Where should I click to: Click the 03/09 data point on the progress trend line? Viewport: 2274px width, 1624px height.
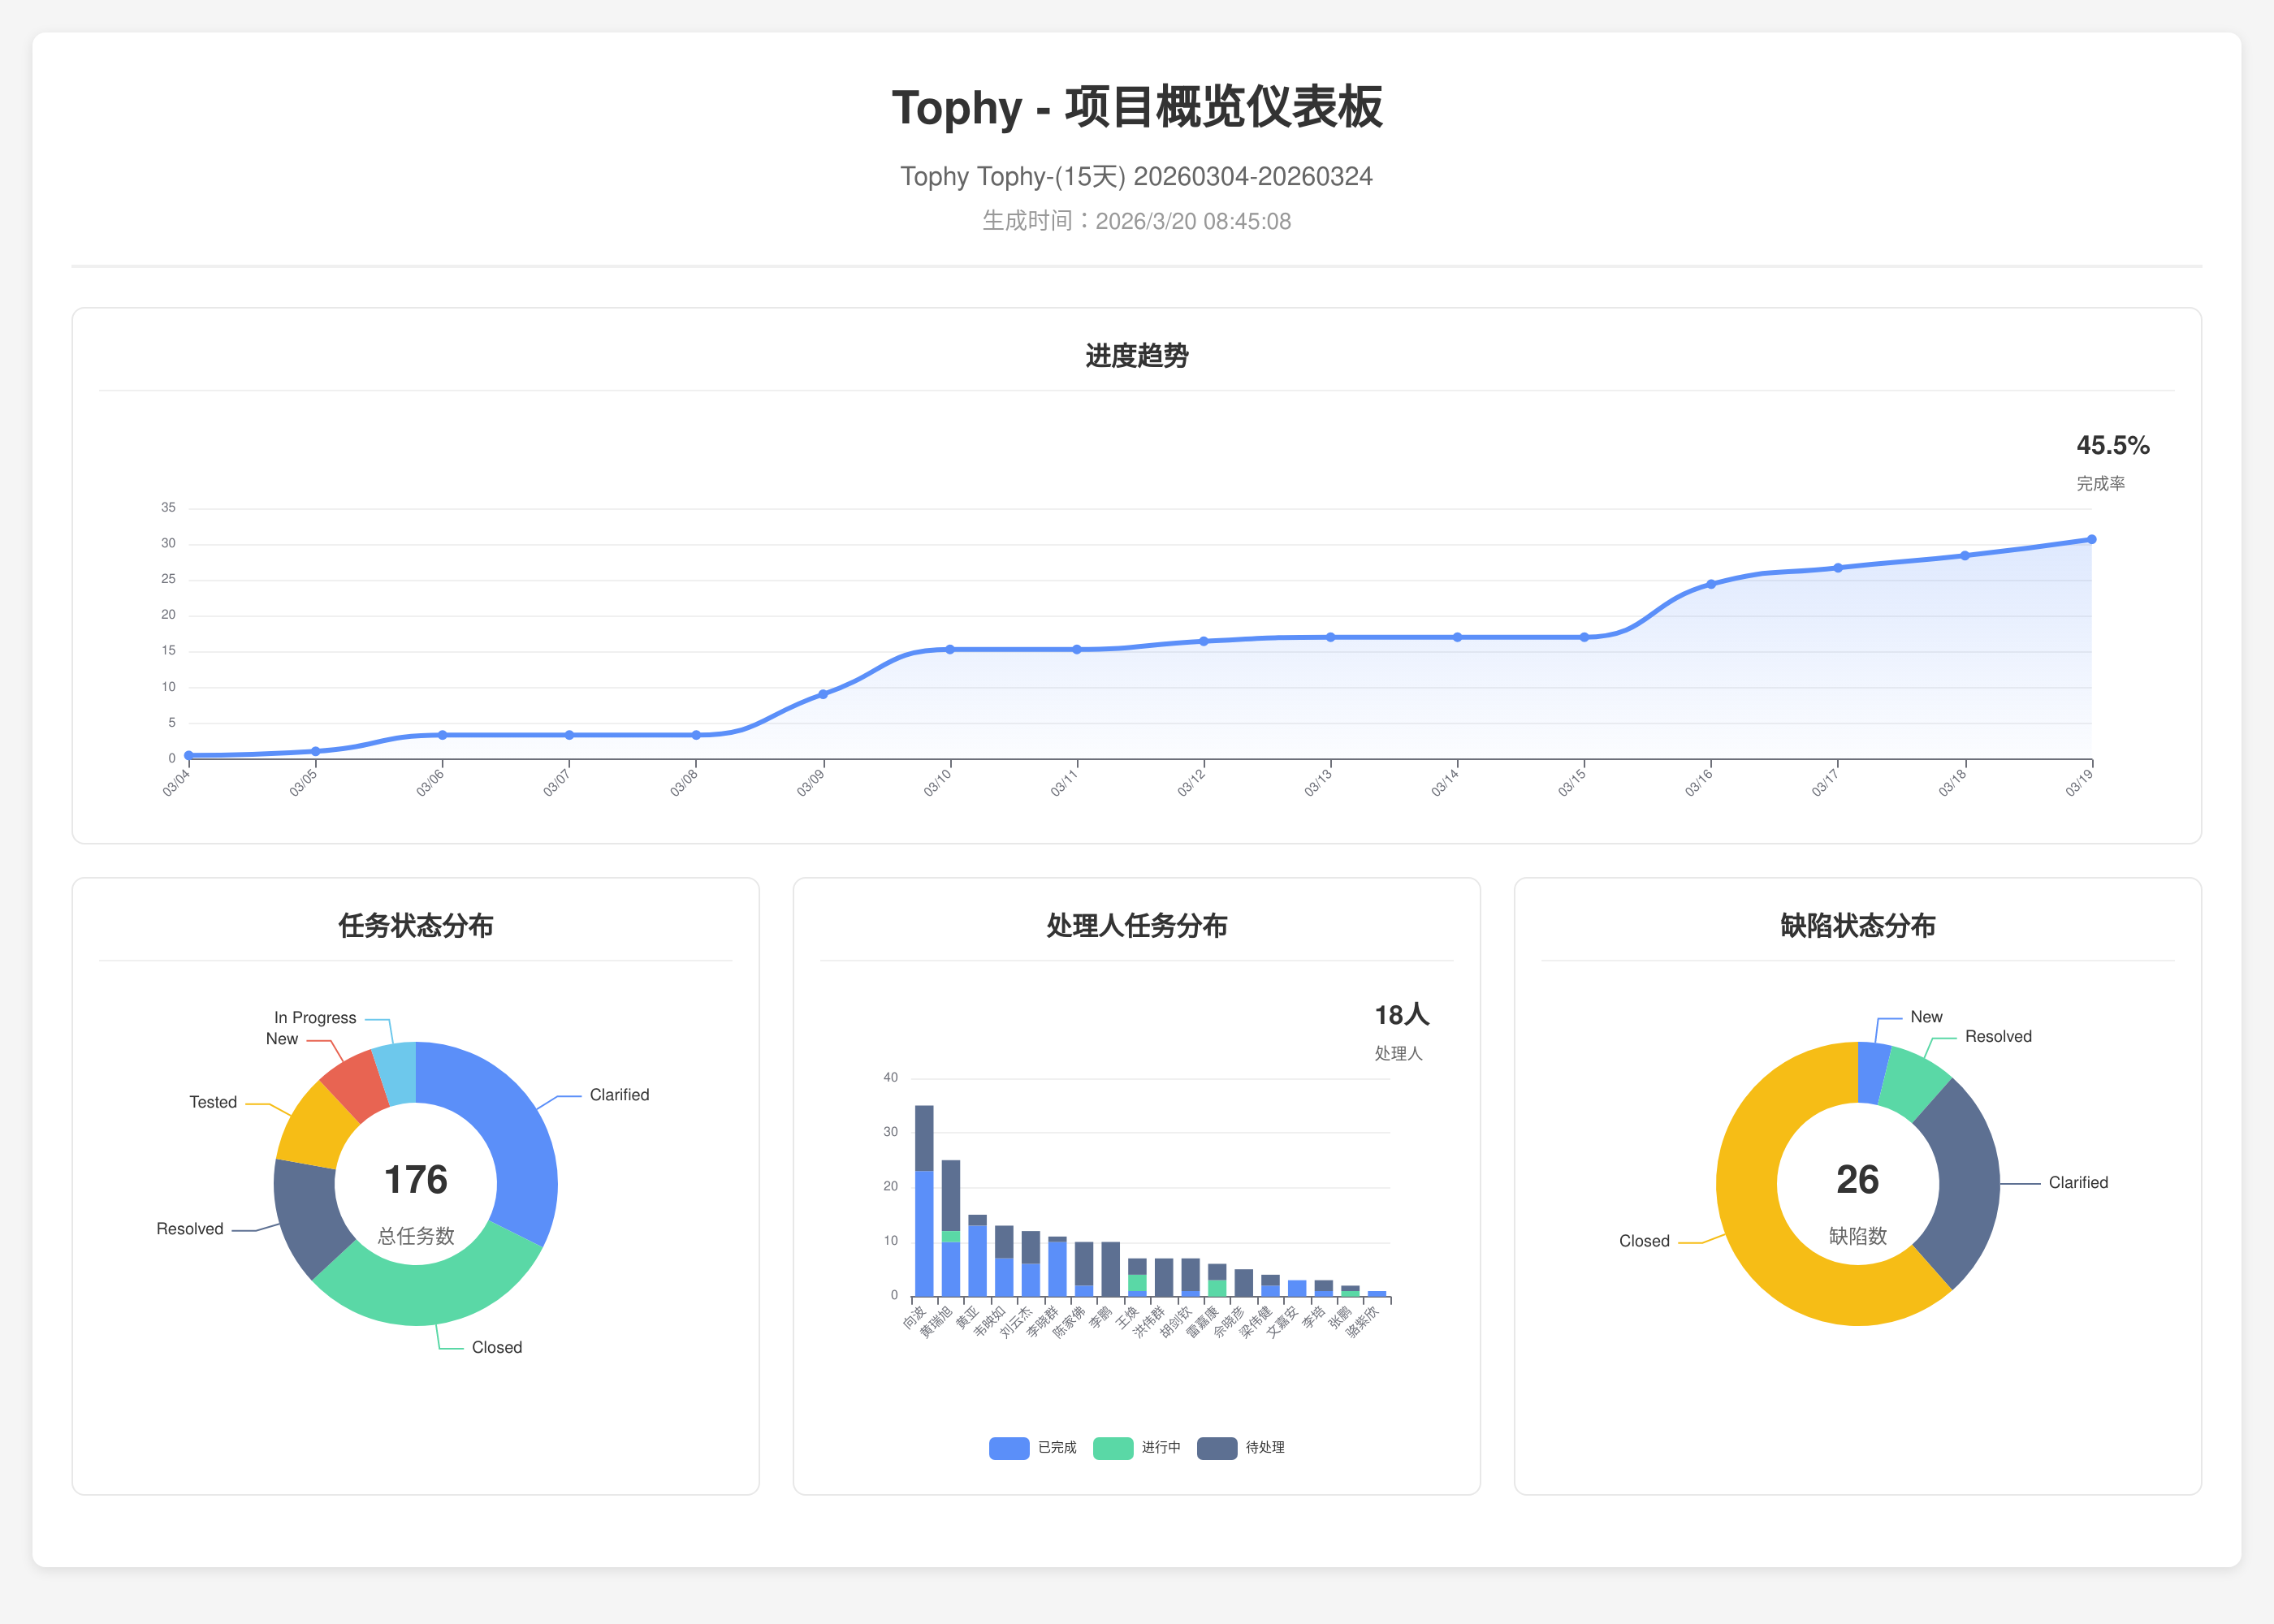[823, 694]
